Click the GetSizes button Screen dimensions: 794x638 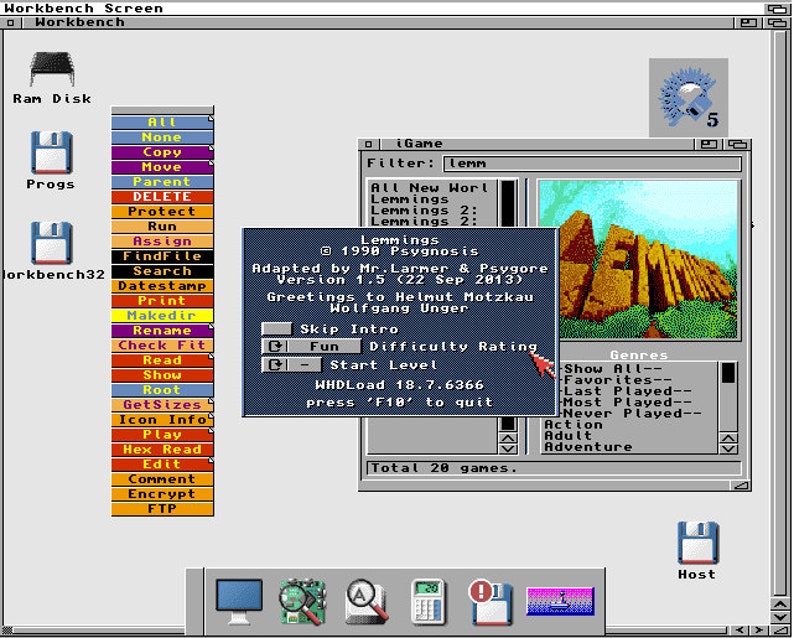(x=162, y=405)
